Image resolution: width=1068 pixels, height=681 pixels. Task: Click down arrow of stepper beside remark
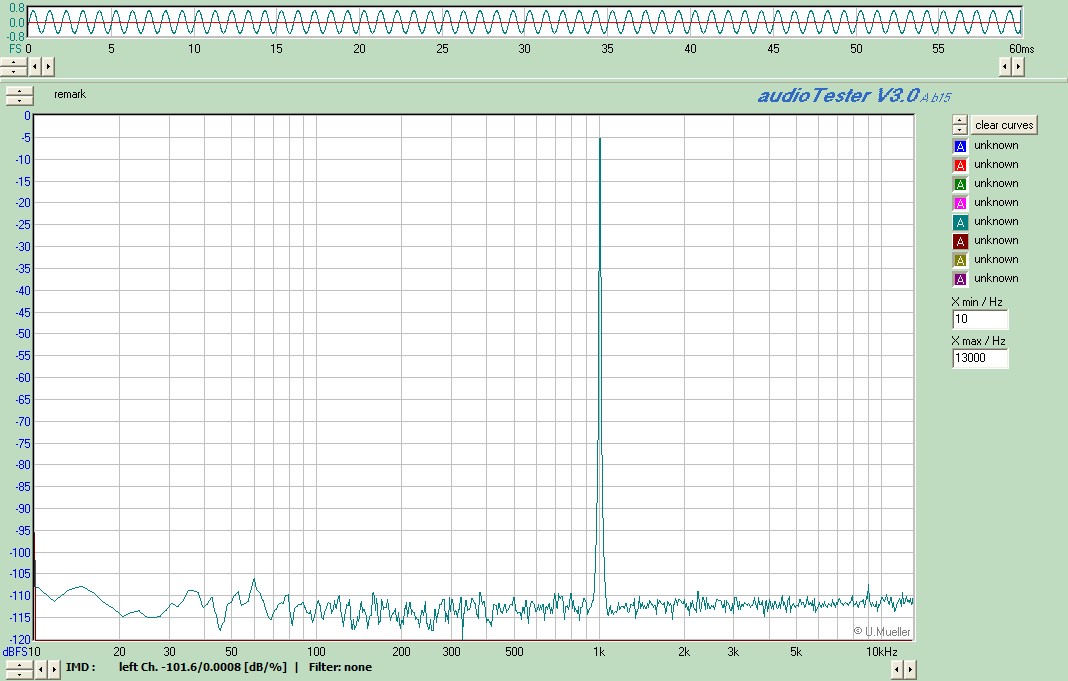tap(19, 101)
